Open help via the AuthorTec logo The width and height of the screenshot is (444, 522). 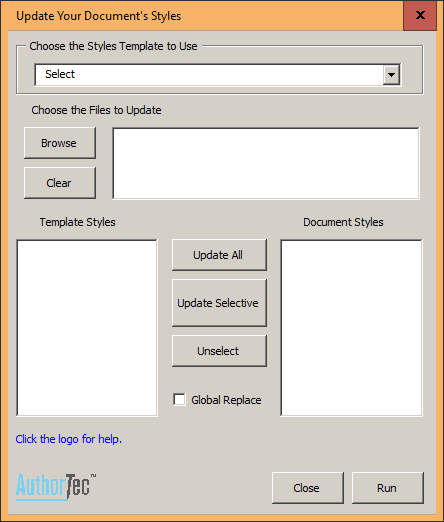coord(55,487)
